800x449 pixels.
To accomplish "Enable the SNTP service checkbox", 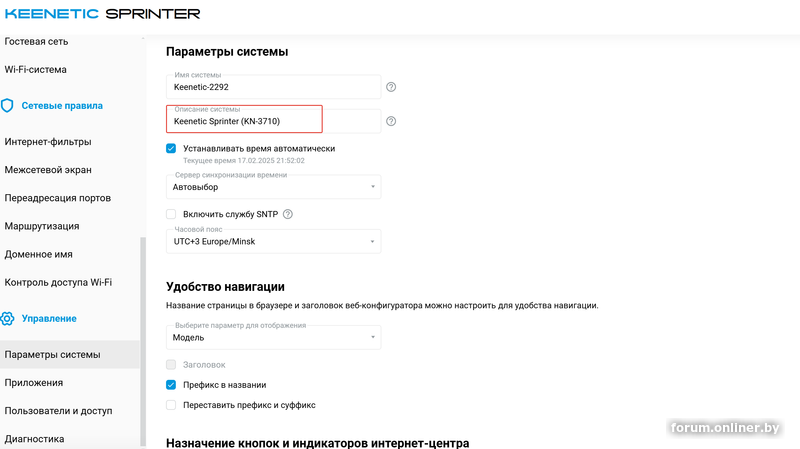I will click(x=171, y=214).
